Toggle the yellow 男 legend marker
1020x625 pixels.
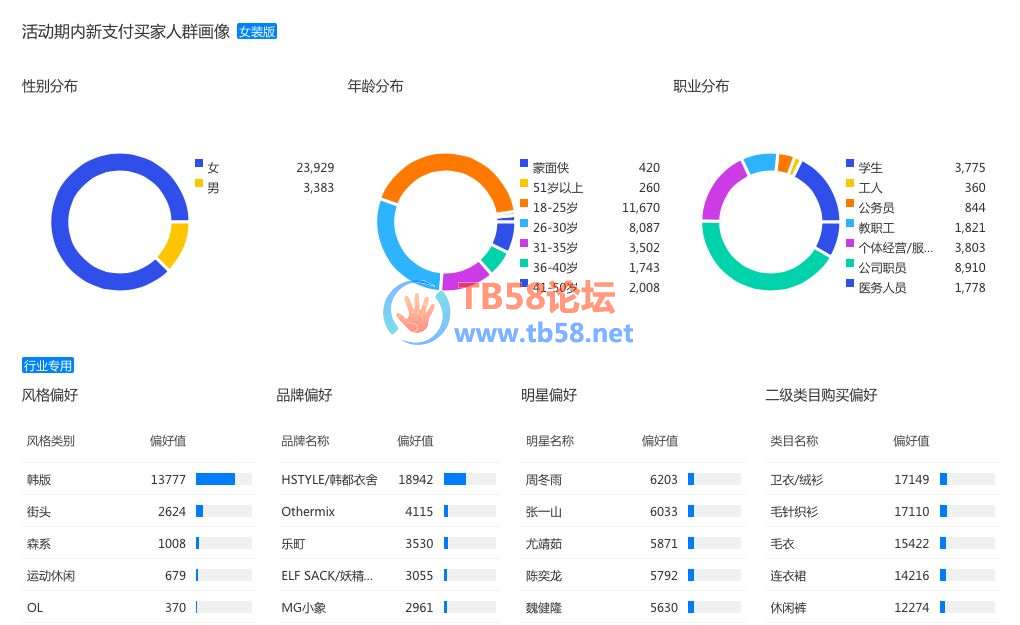199,184
